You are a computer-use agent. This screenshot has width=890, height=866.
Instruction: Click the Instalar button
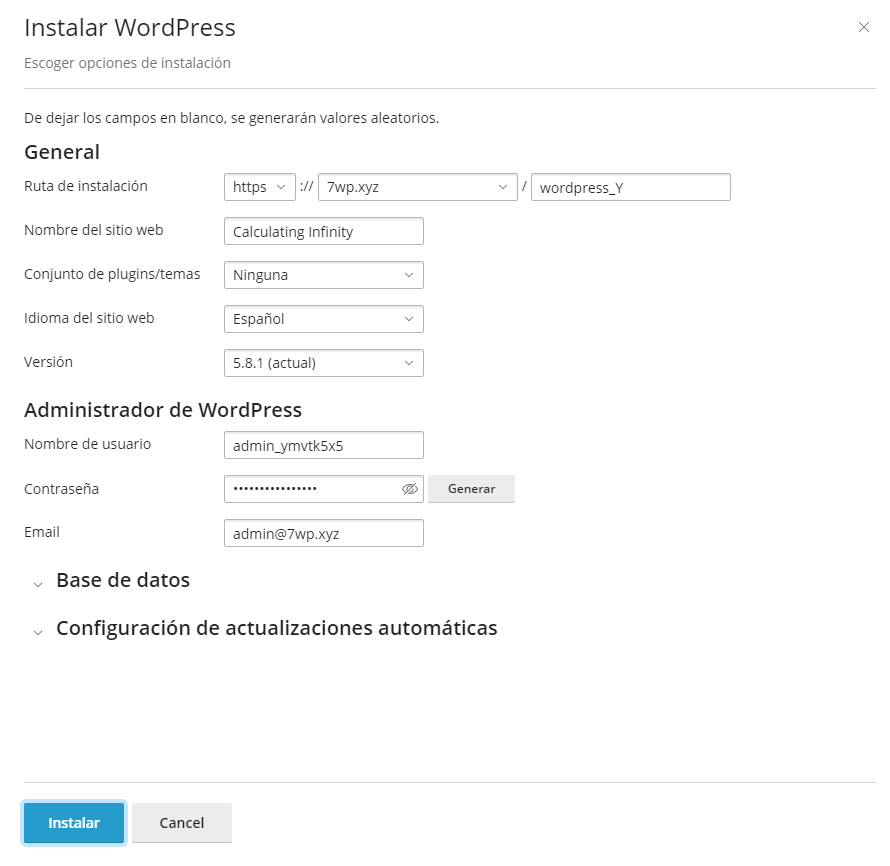point(74,823)
